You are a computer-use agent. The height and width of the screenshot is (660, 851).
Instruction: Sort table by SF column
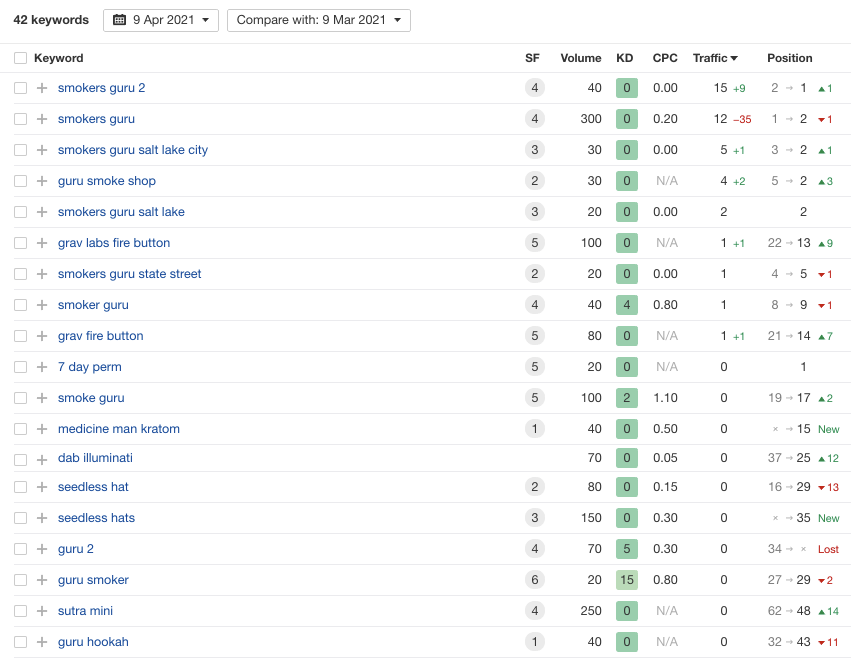(532, 58)
